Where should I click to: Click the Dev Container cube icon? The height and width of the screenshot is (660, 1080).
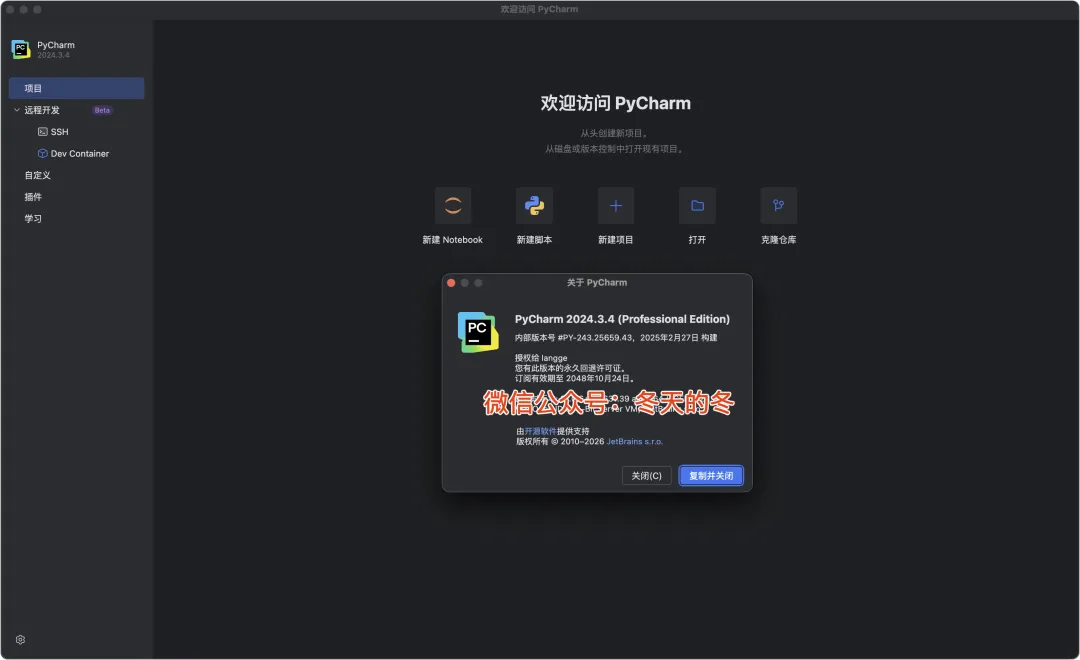pos(43,154)
